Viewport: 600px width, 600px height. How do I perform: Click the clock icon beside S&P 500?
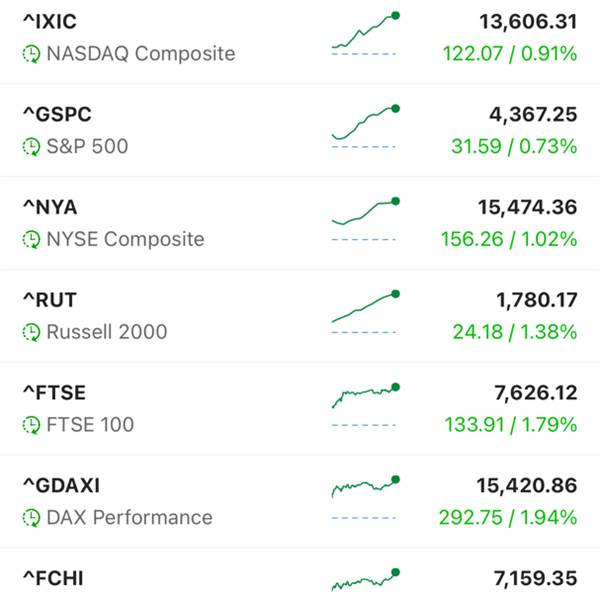coord(32,147)
